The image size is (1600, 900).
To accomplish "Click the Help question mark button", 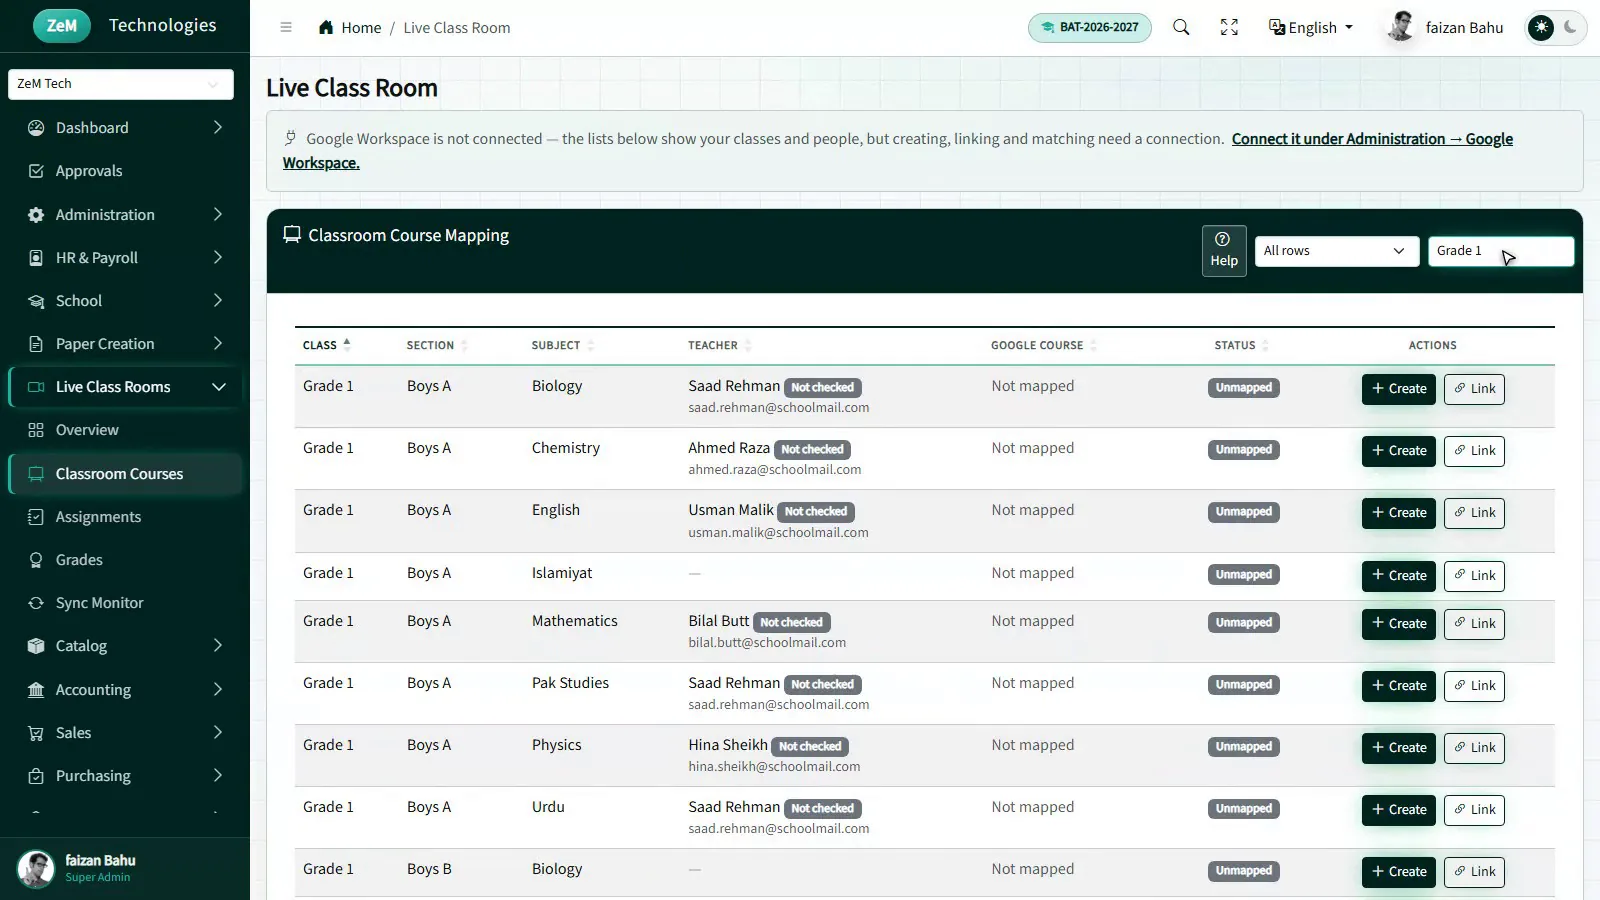I will coord(1224,250).
